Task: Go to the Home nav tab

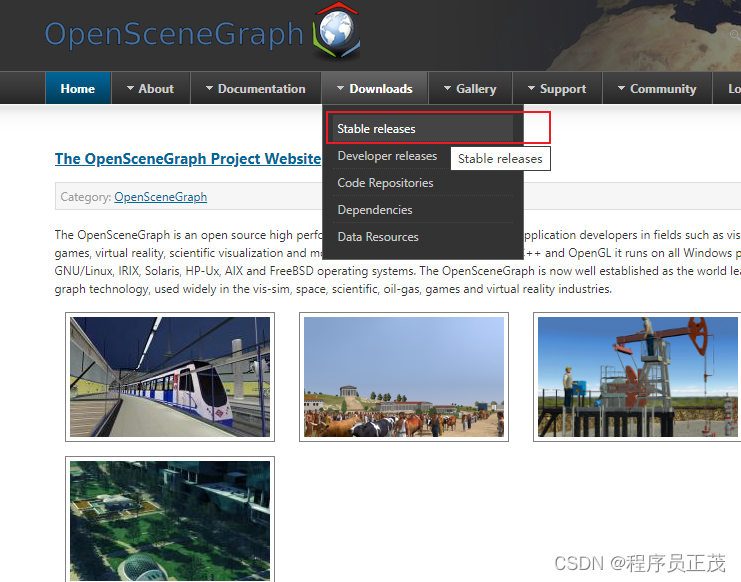Action: pyautogui.click(x=78, y=88)
